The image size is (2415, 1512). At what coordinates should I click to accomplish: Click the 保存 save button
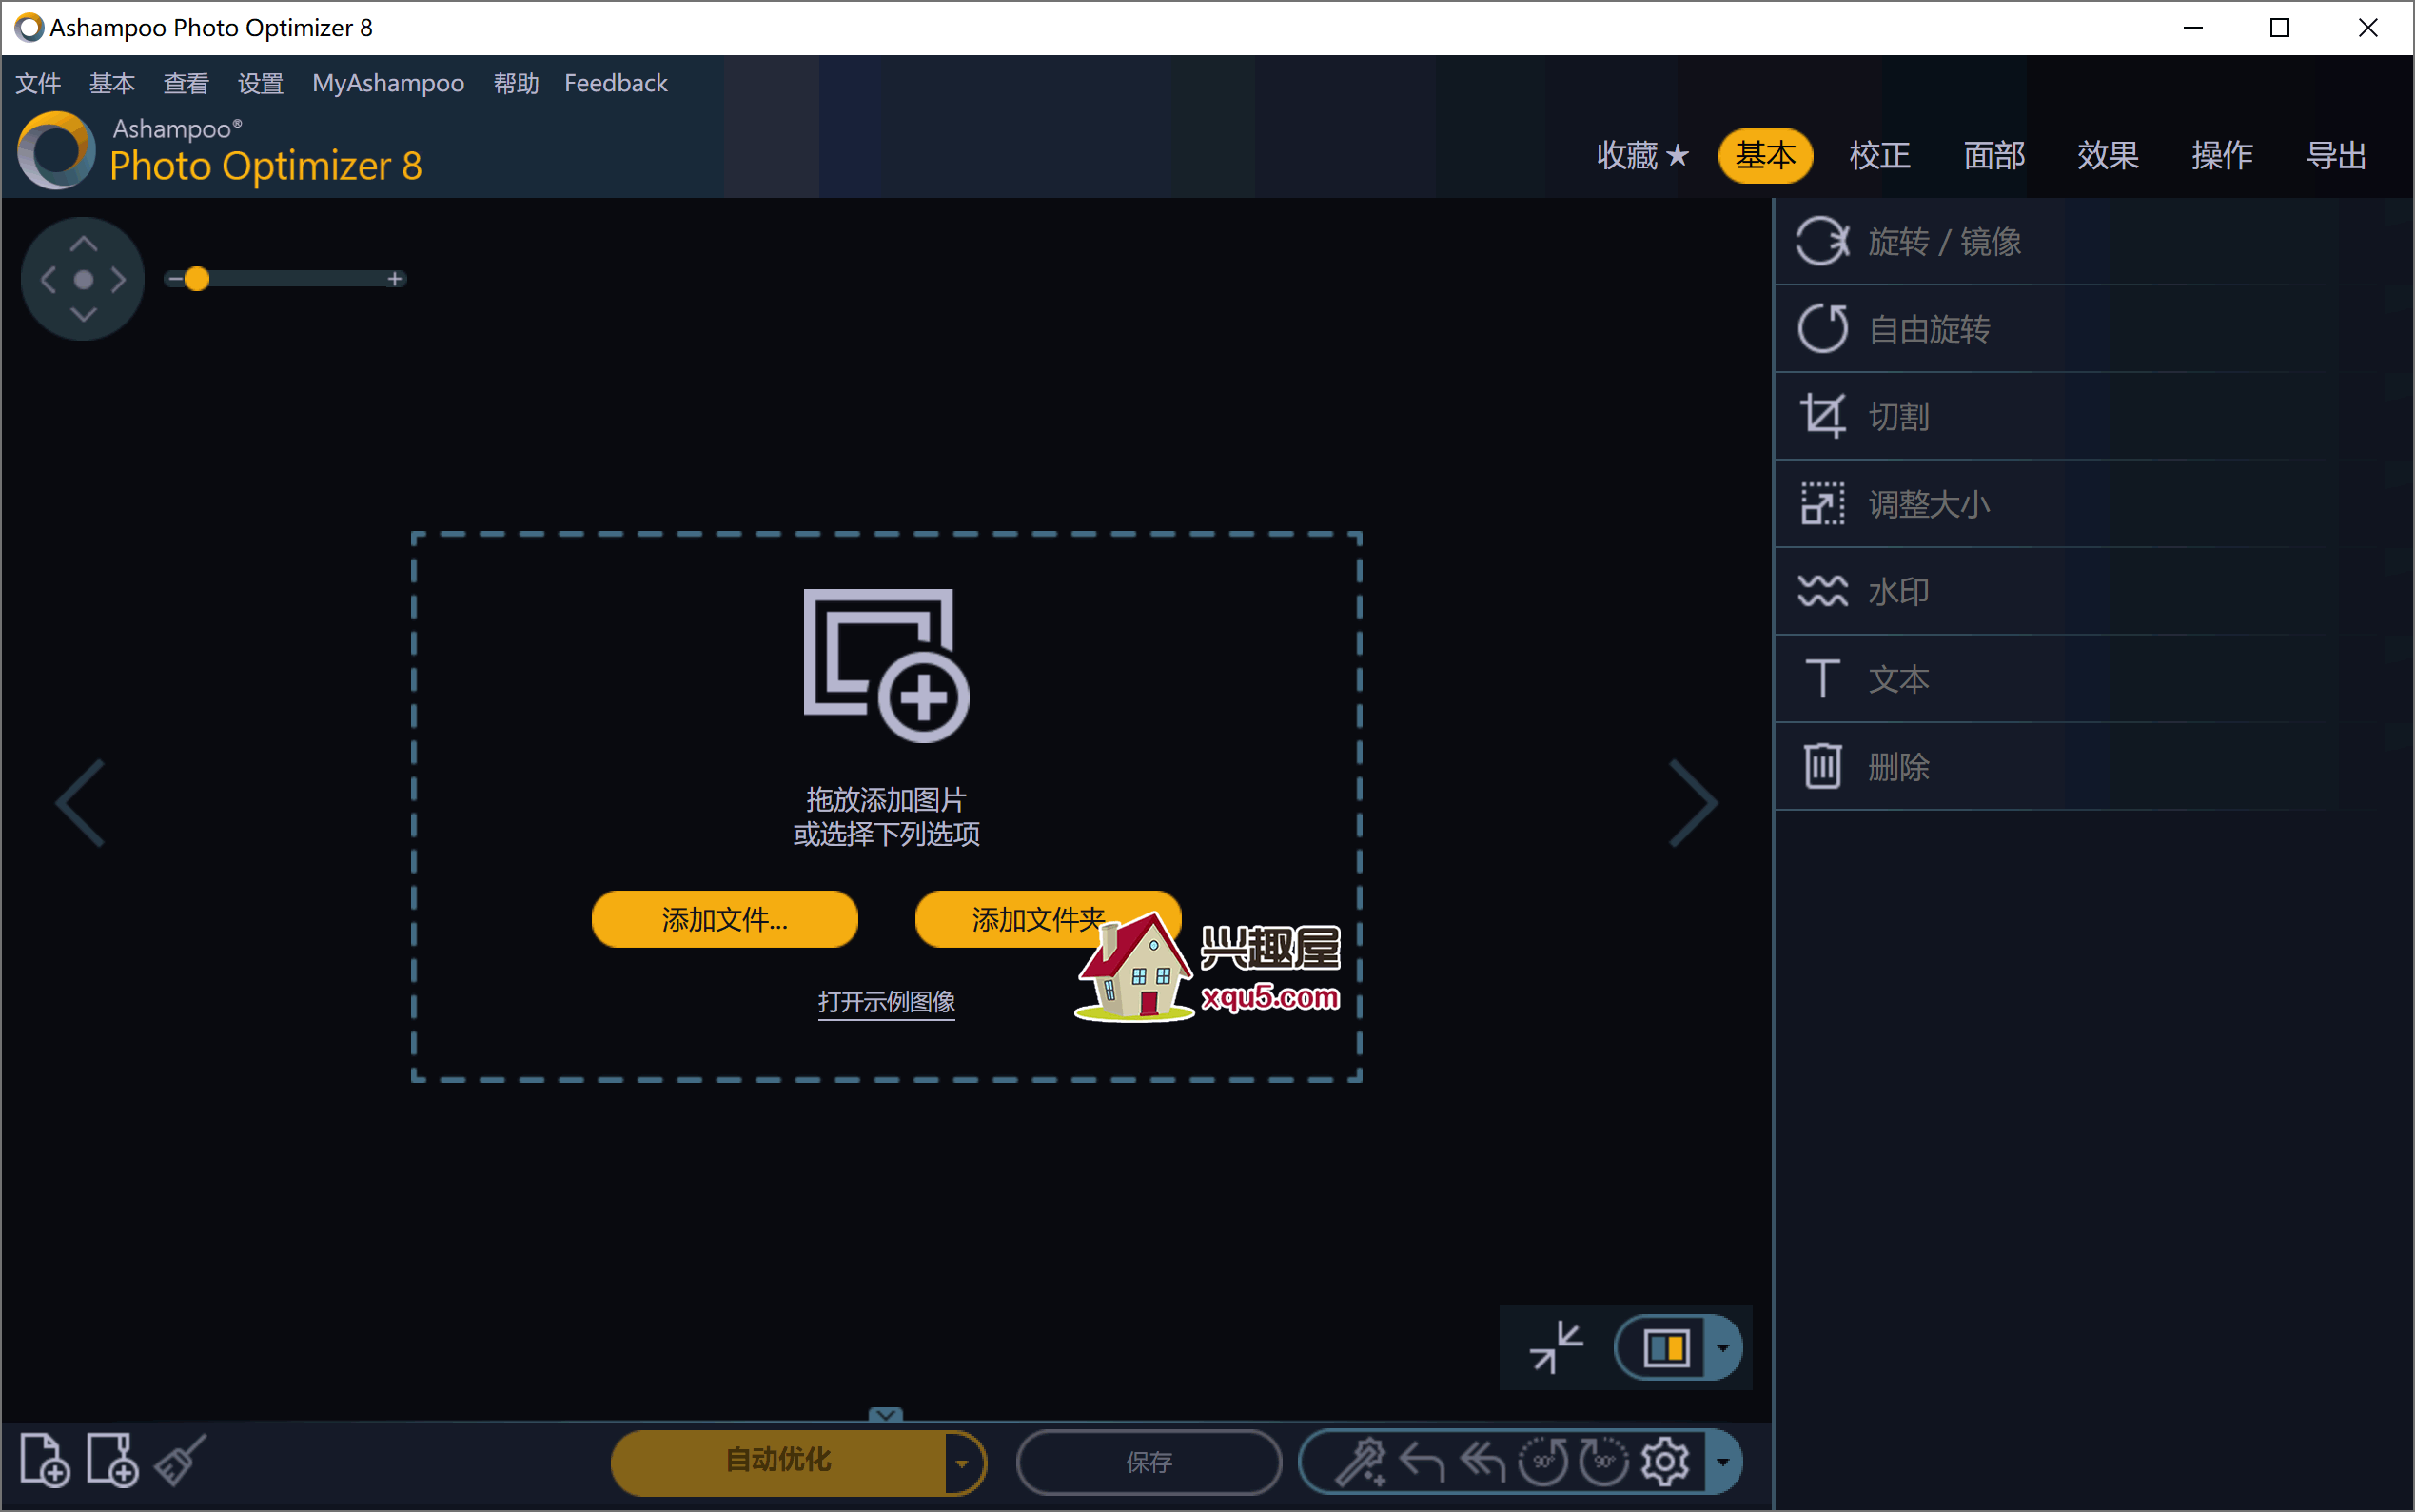[x=1149, y=1463]
